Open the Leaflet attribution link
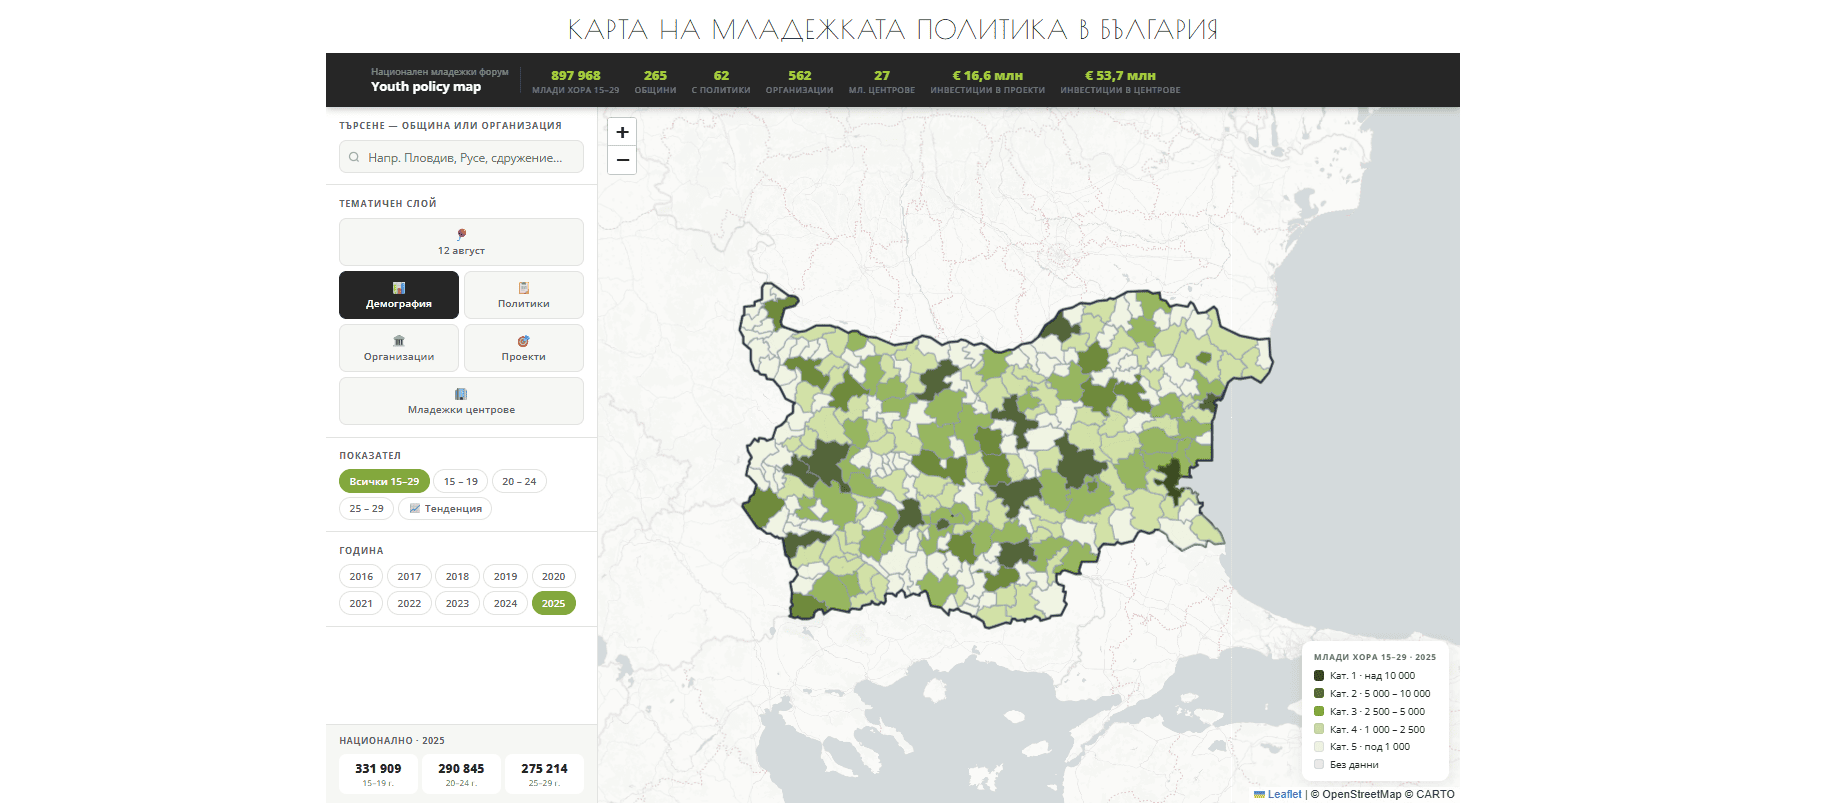Viewport: 1840px width, 803px height. tap(1278, 794)
